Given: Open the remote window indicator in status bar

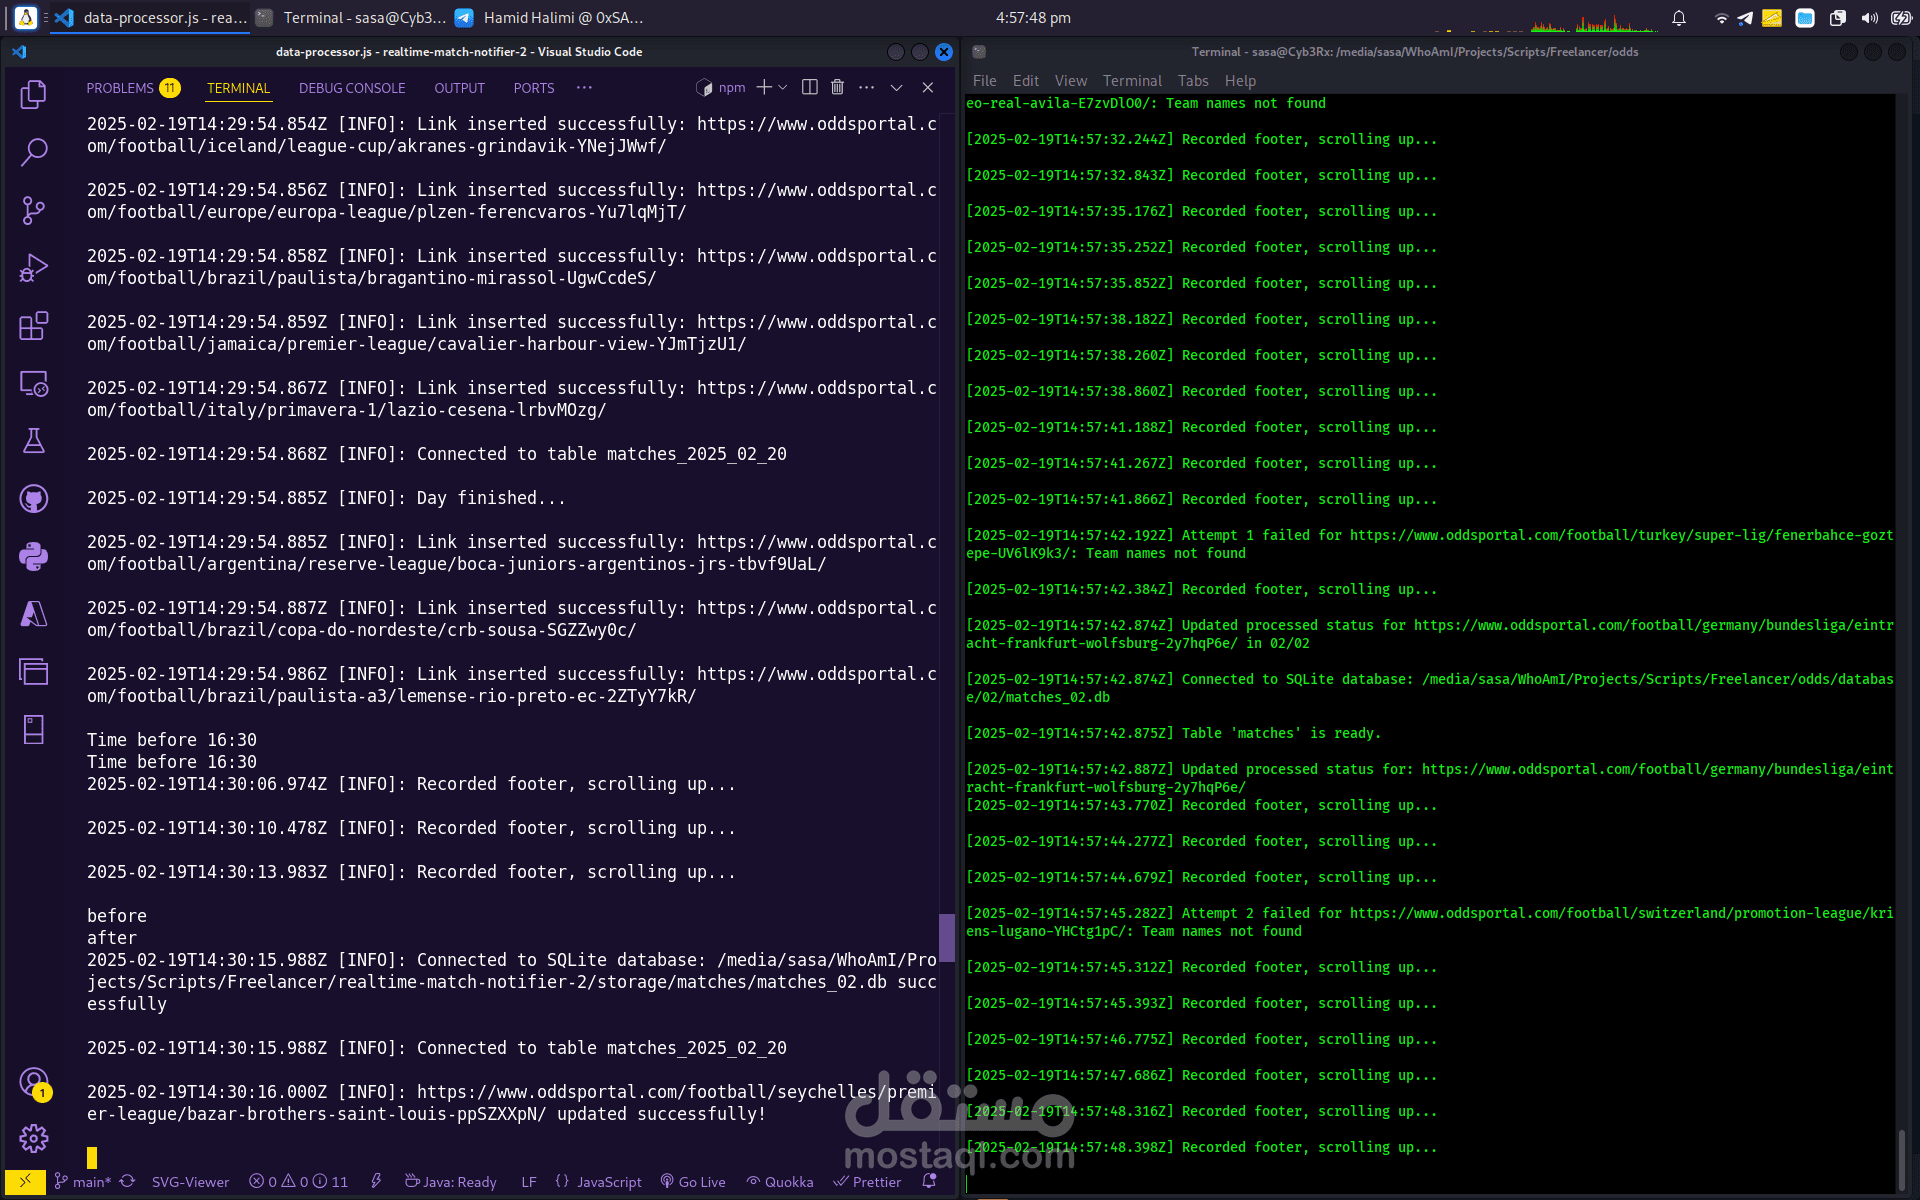Looking at the screenshot, I should click(25, 1181).
